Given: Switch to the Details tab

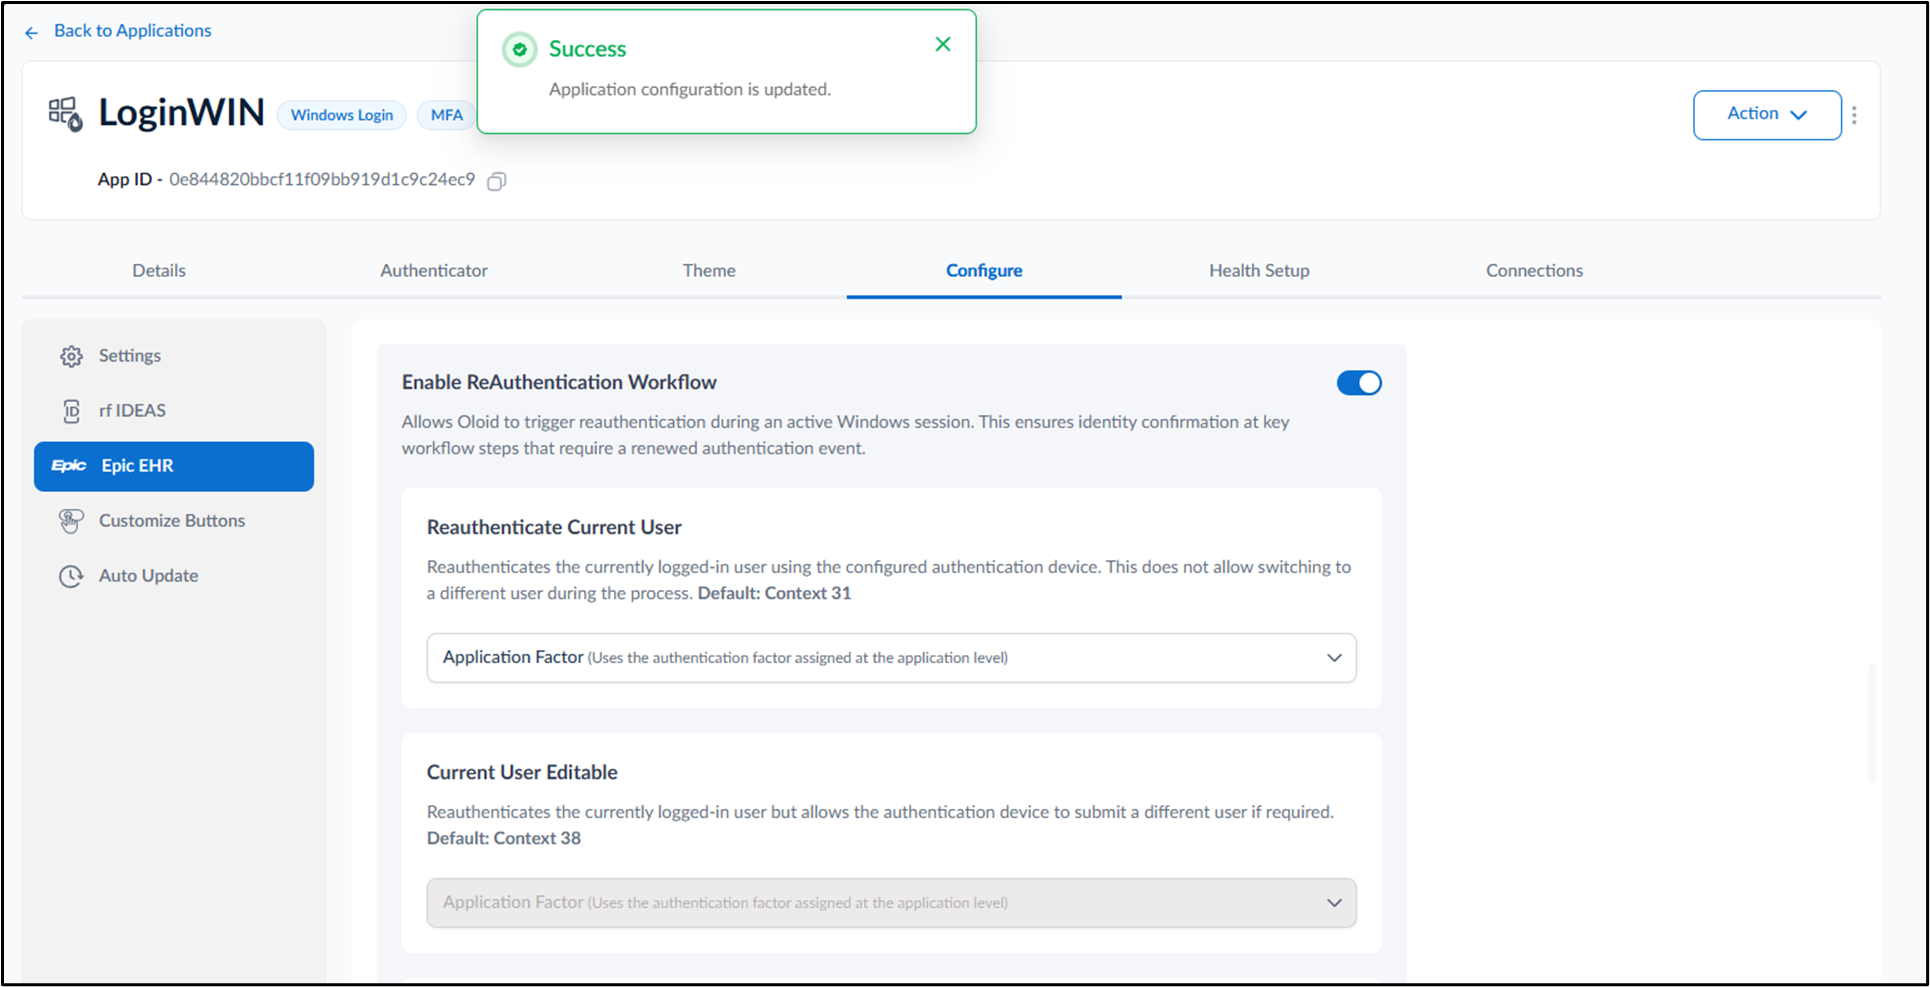Looking at the screenshot, I should coord(159,270).
